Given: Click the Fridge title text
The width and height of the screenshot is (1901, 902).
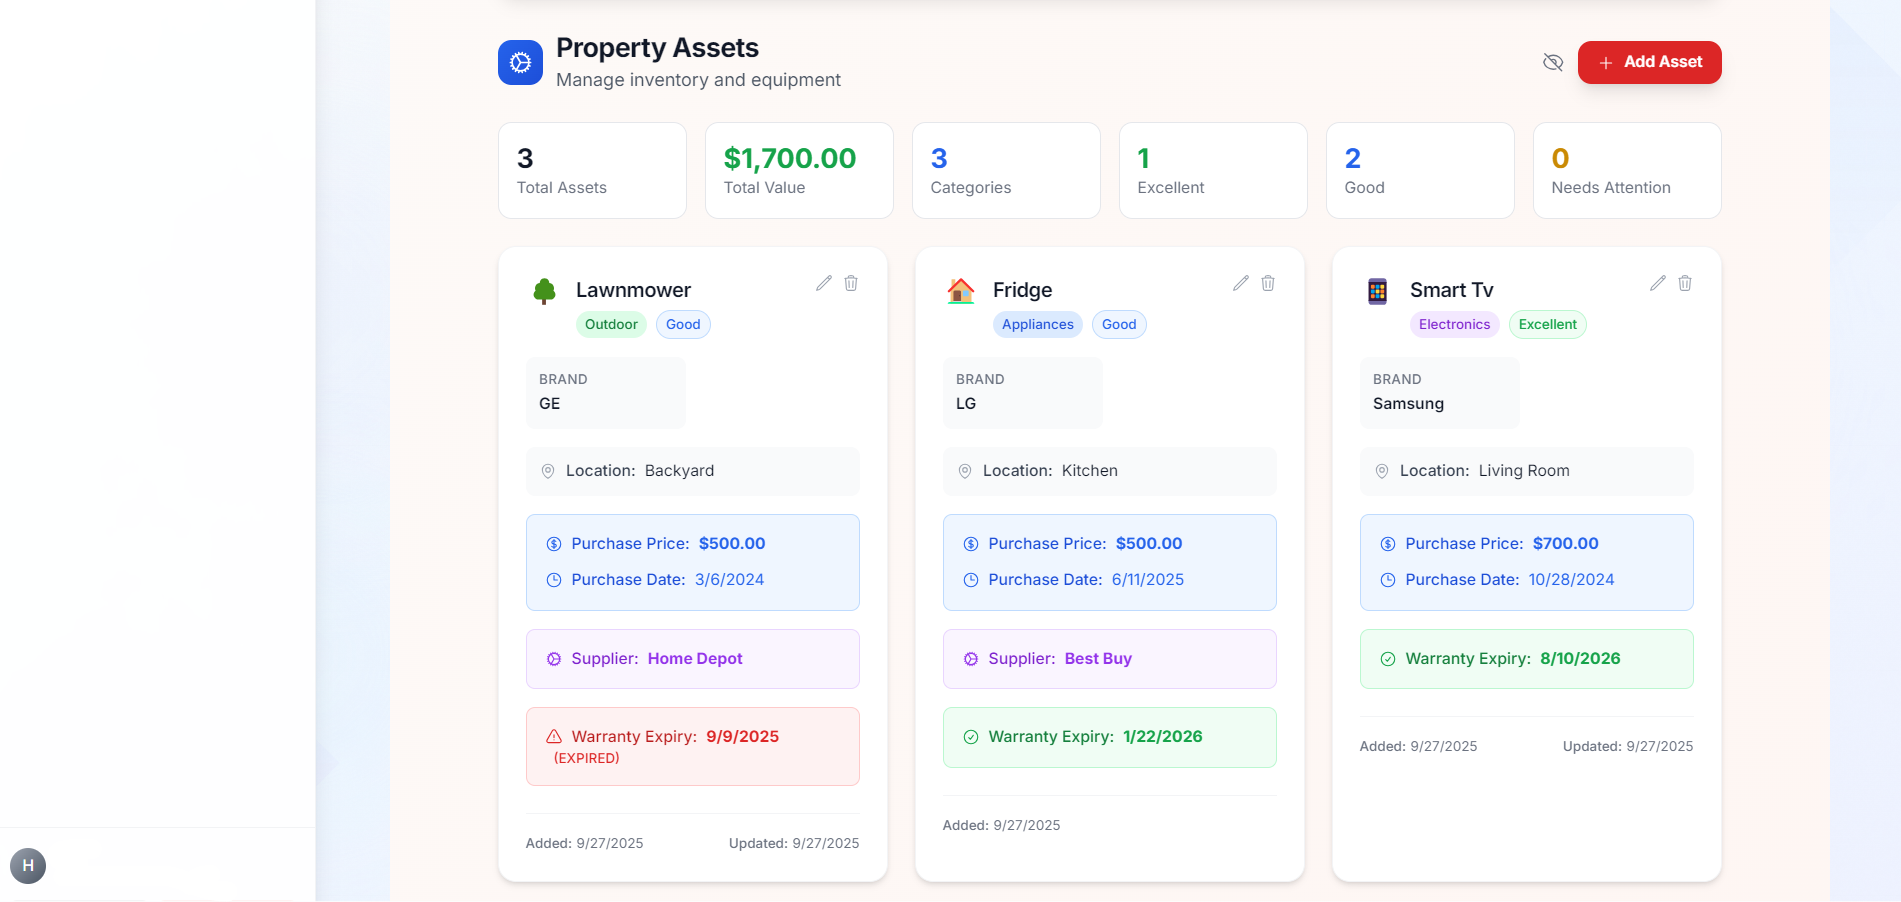Looking at the screenshot, I should pos(1022,290).
